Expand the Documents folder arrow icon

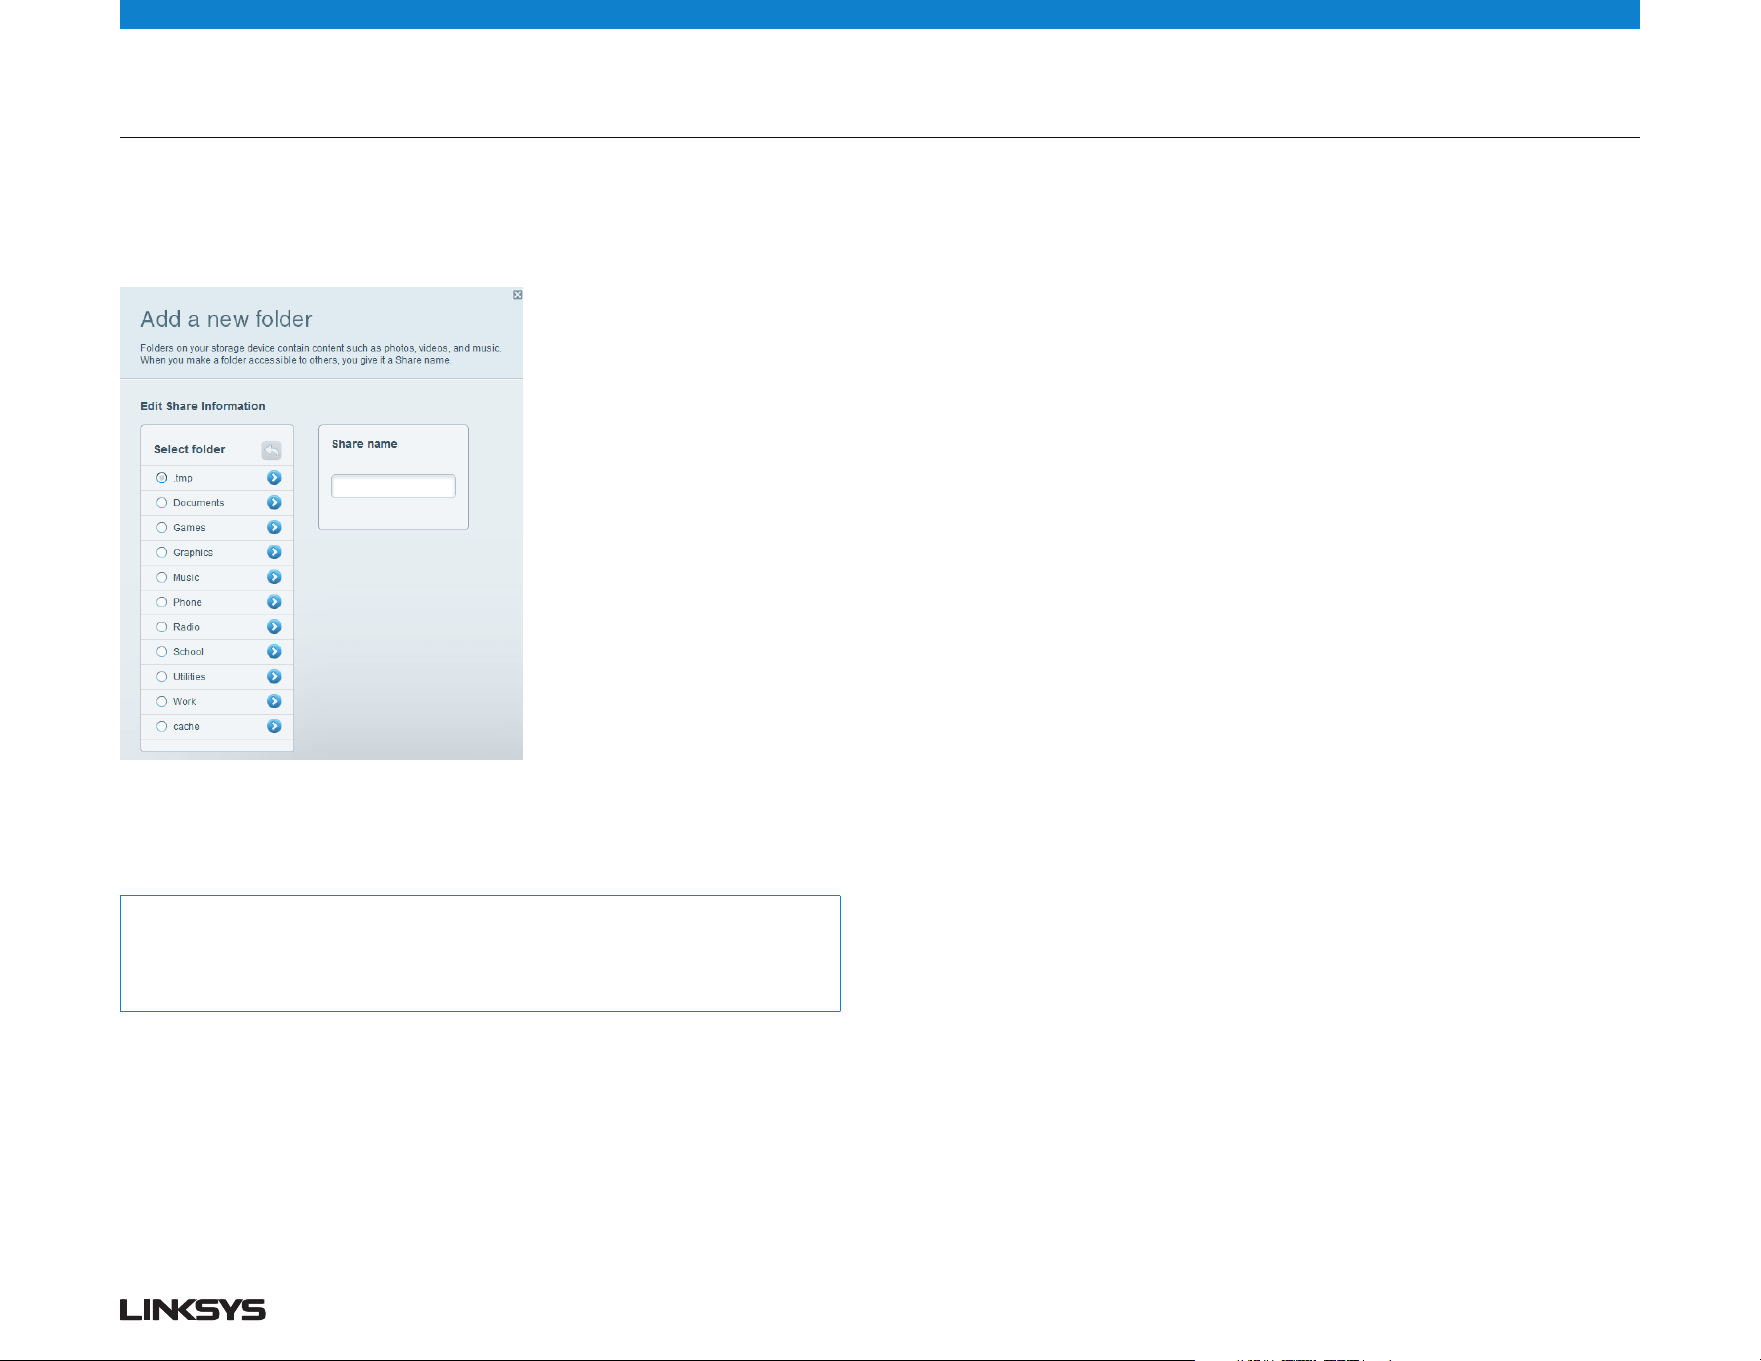274,503
